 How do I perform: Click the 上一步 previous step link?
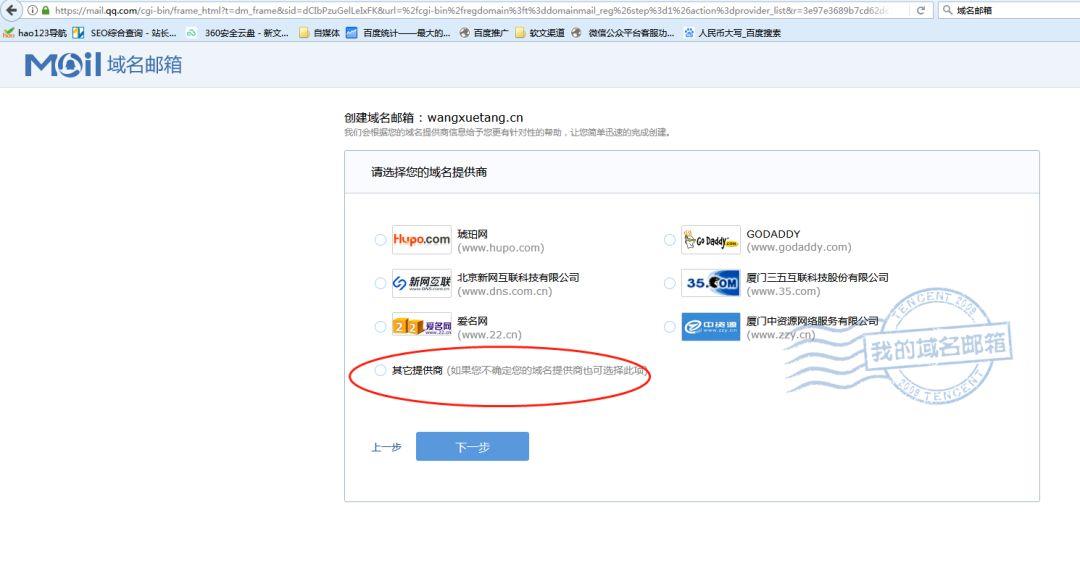coord(386,447)
